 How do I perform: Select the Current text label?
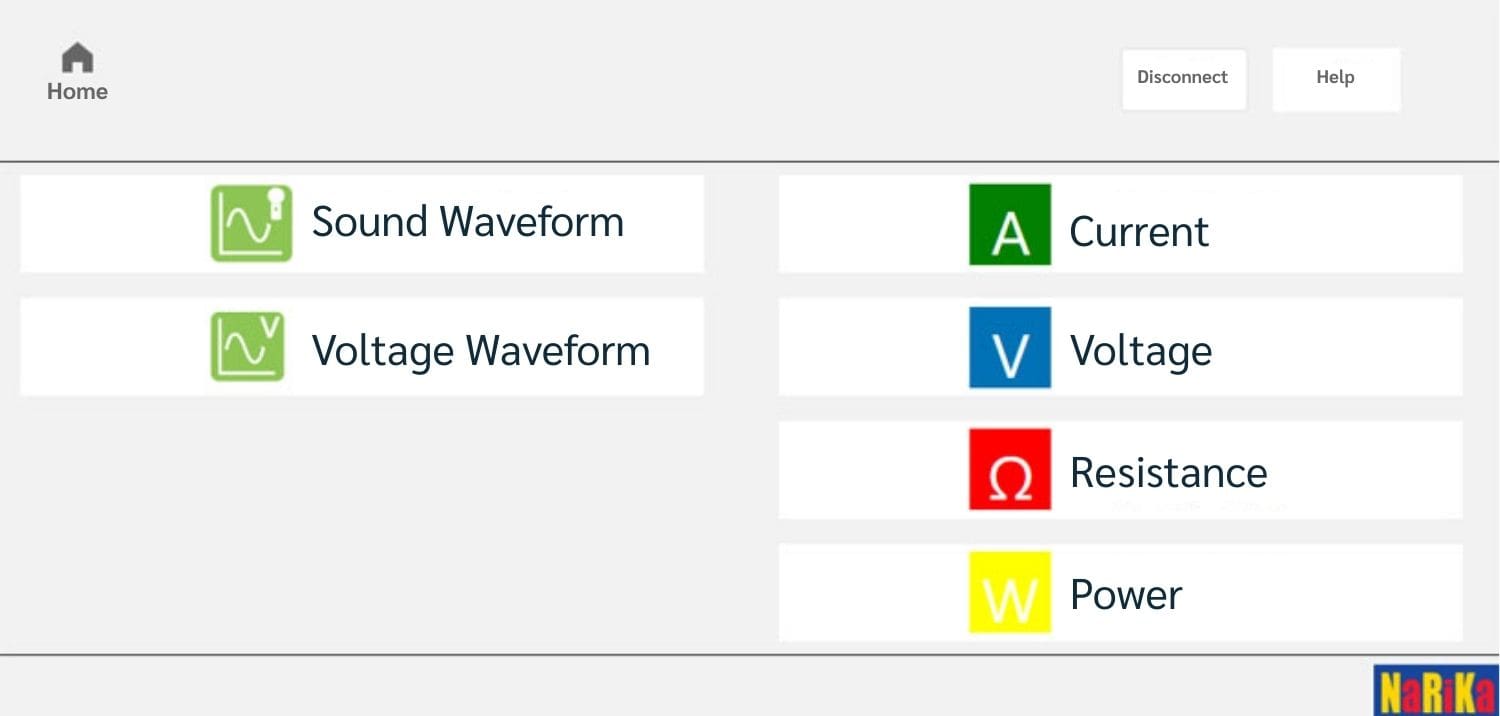(1139, 232)
